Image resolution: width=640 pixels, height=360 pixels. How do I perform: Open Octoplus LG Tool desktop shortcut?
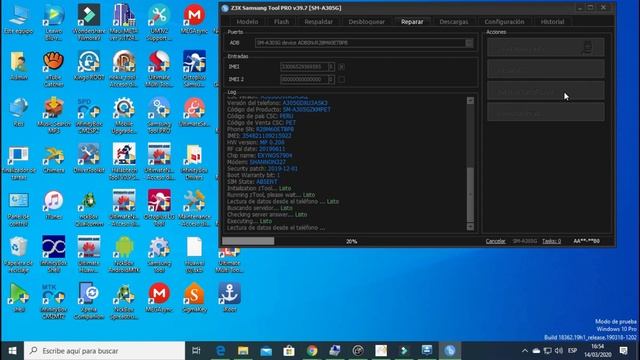[159, 208]
